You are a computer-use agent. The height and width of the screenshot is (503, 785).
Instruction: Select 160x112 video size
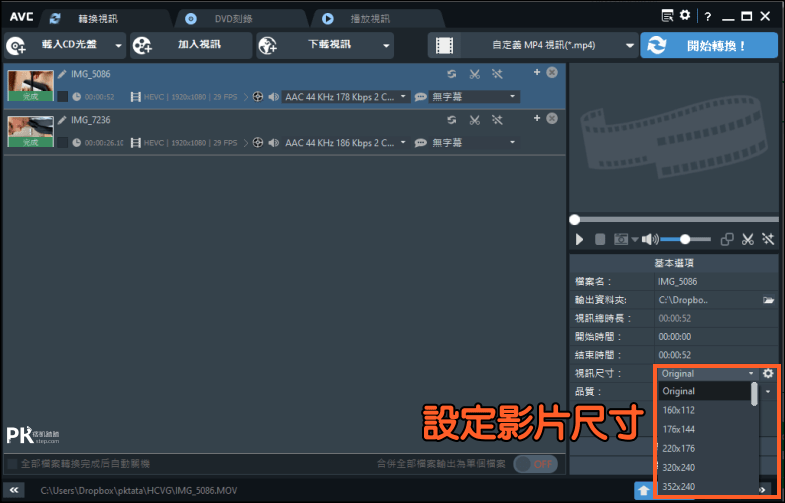pyautogui.click(x=704, y=410)
